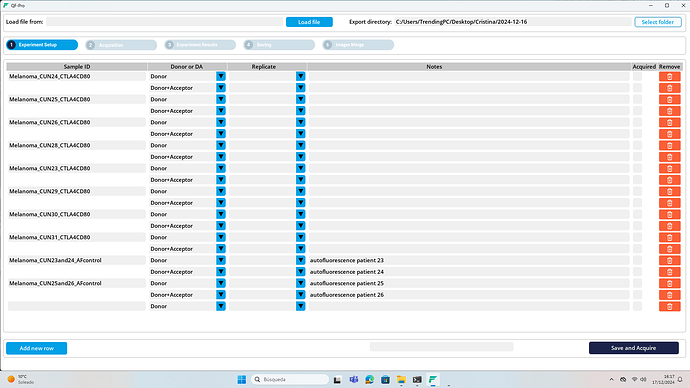Screen dimensions: 690x388
Task: Remove the Donor+Acceptor row below Melanoma_CUN24_CTLA4CD80
Action: point(669,88)
